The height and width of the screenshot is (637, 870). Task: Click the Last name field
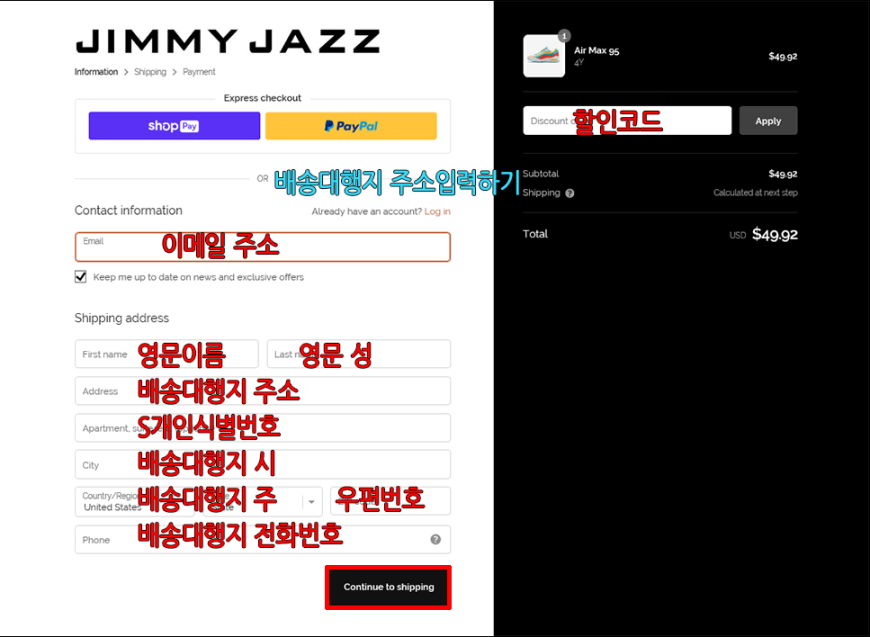tap(358, 354)
